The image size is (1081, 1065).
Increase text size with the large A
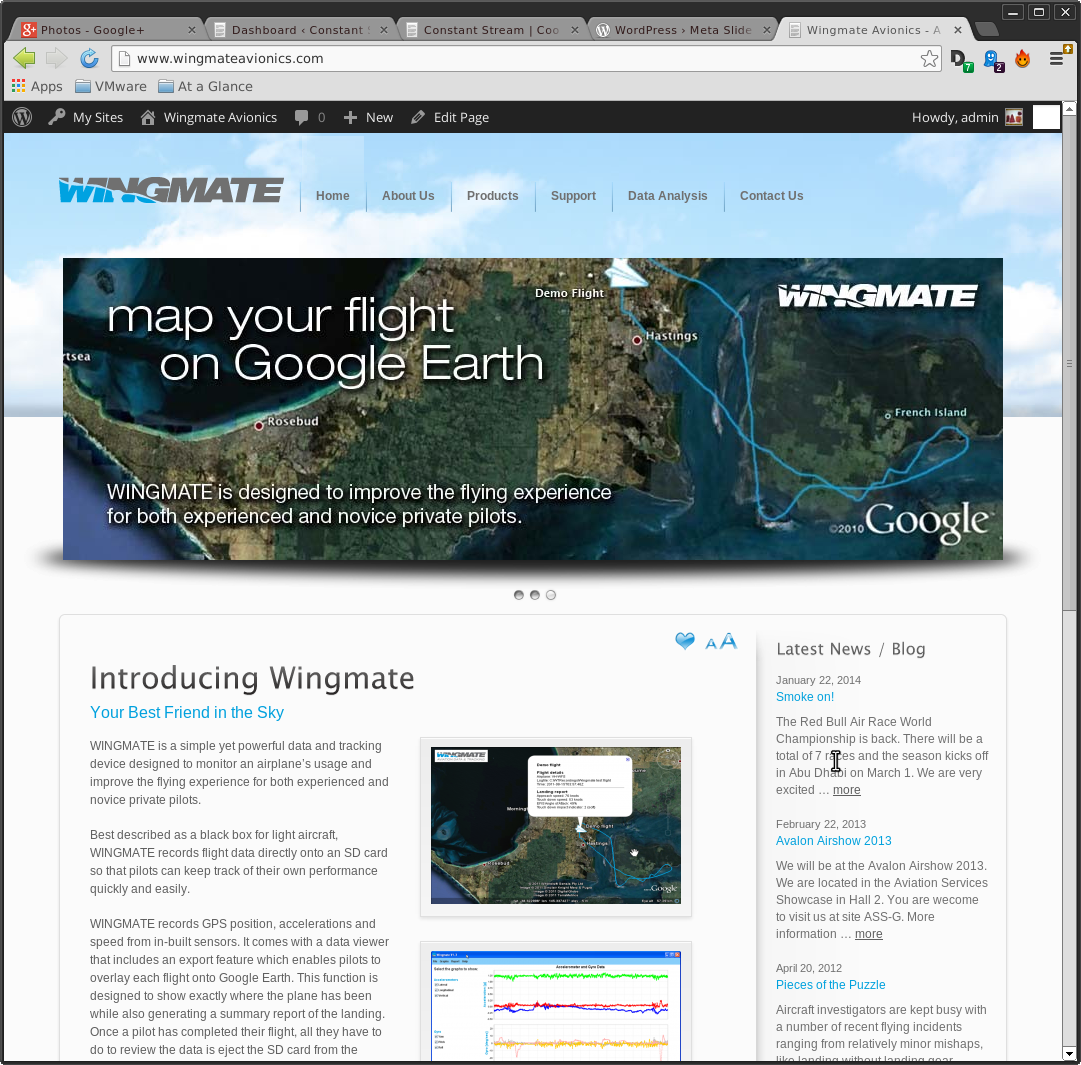pyautogui.click(x=728, y=641)
